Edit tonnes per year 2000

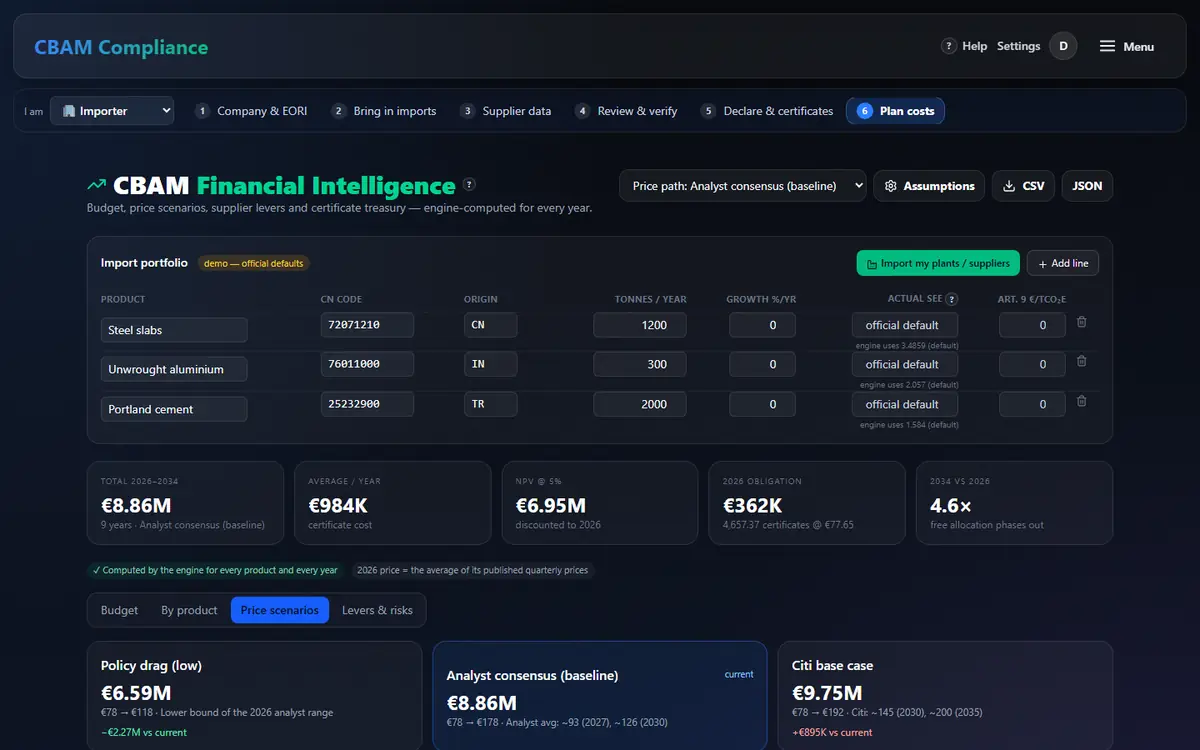640,404
